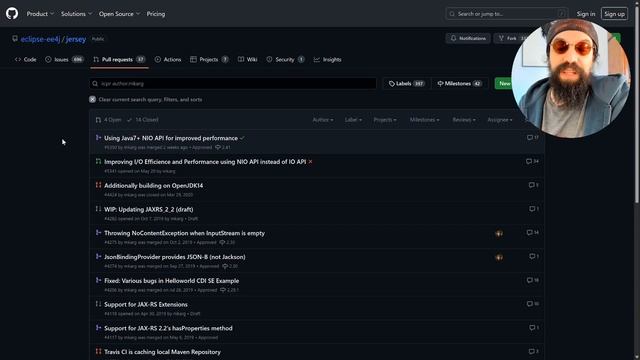The width and height of the screenshot is (640, 360).
Task: Open 'Improving I/O Efficience and Performance' pull request
Action: pyautogui.click(x=205, y=162)
